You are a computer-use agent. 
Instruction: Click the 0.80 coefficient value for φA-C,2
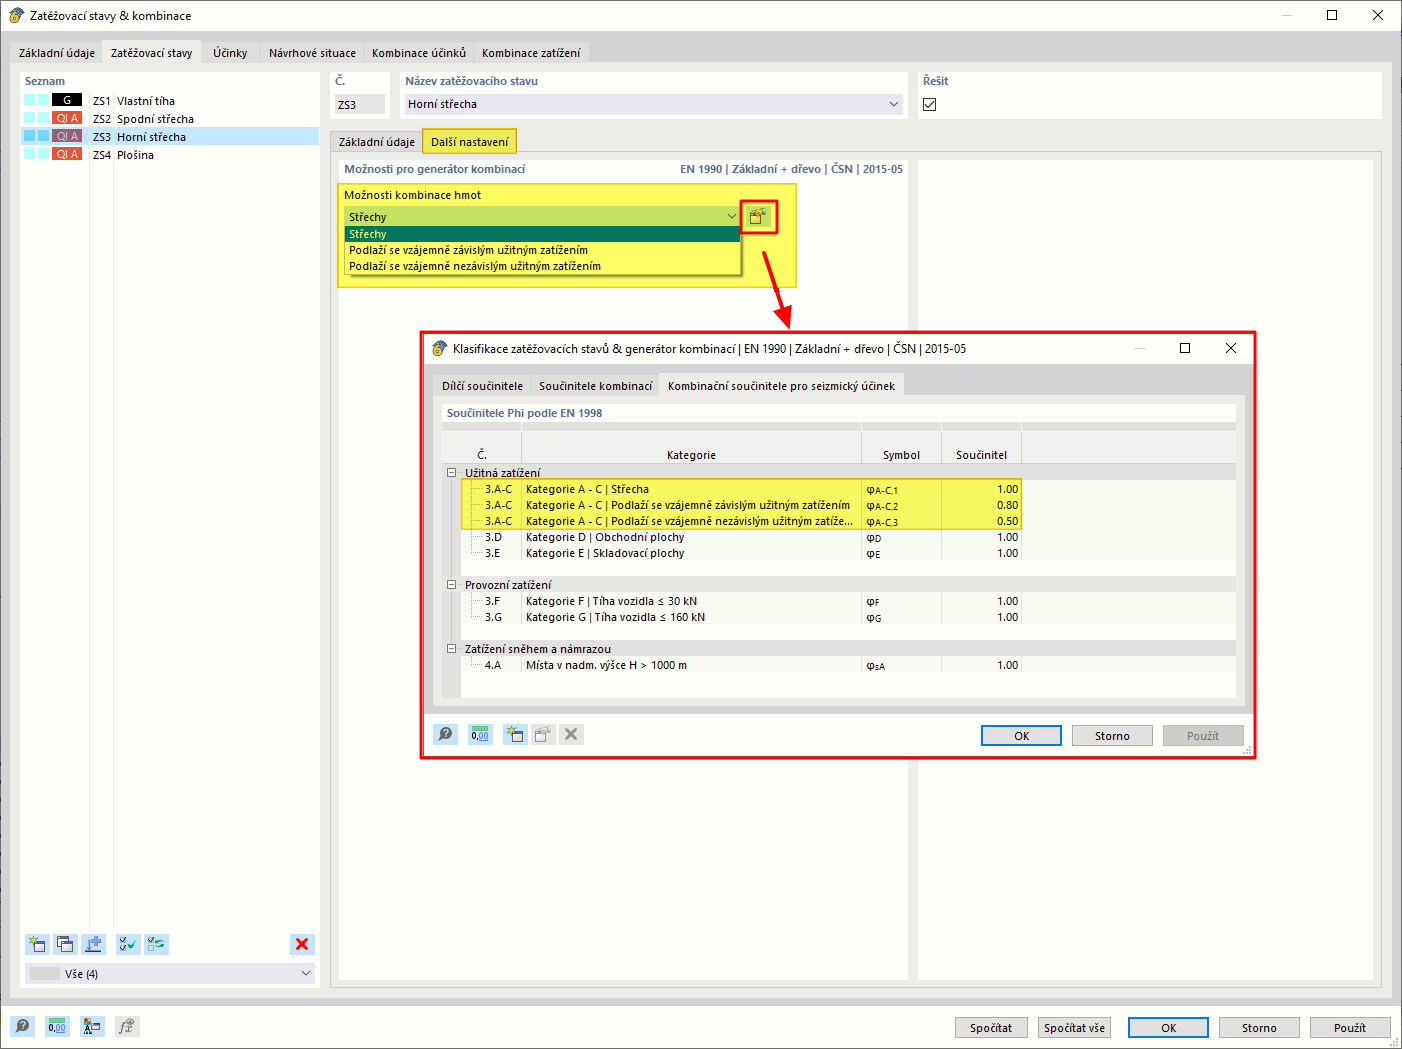[1007, 505]
